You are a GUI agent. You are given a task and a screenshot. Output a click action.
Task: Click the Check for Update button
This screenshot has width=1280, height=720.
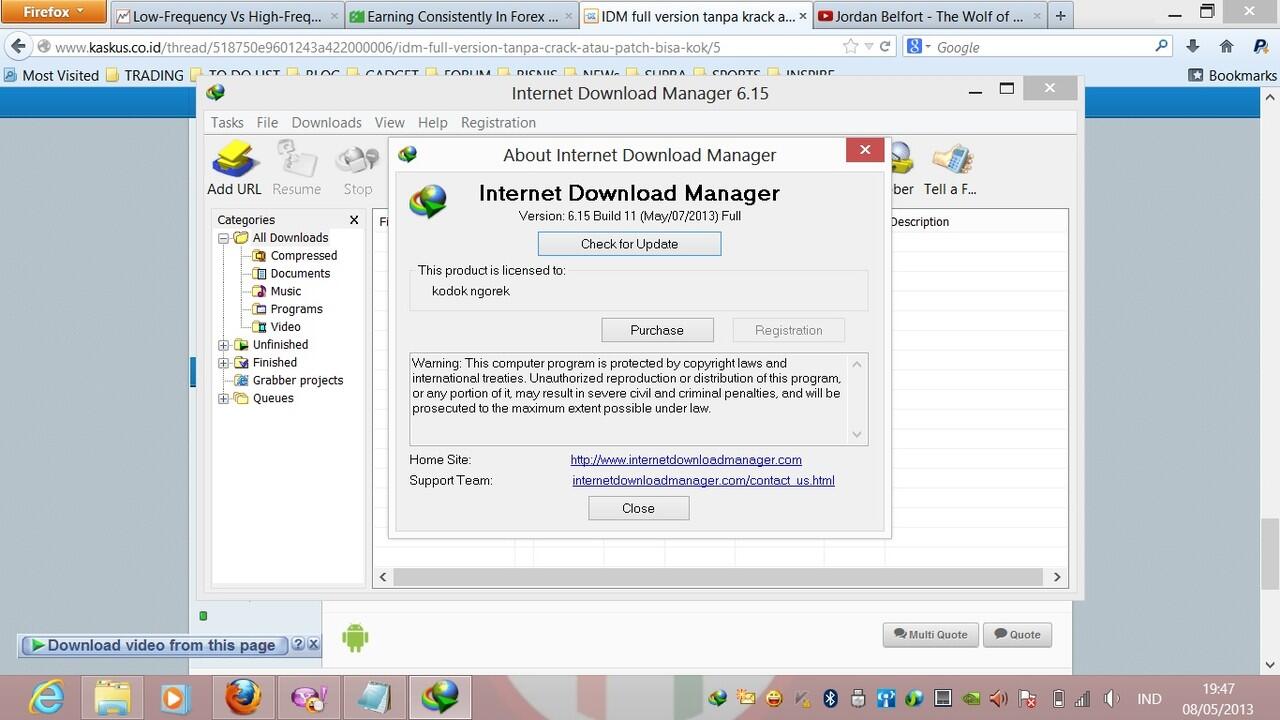(x=629, y=244)
